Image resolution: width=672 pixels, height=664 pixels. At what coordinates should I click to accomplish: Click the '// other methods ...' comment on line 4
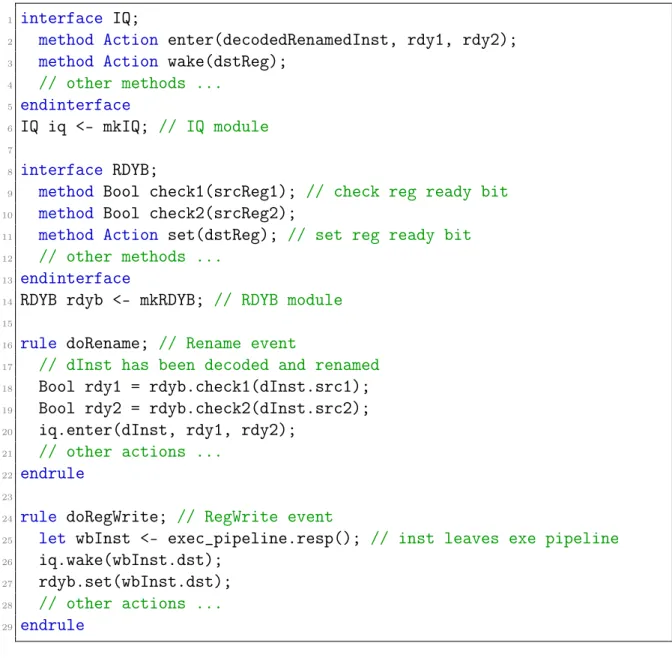tap(130, 84)
